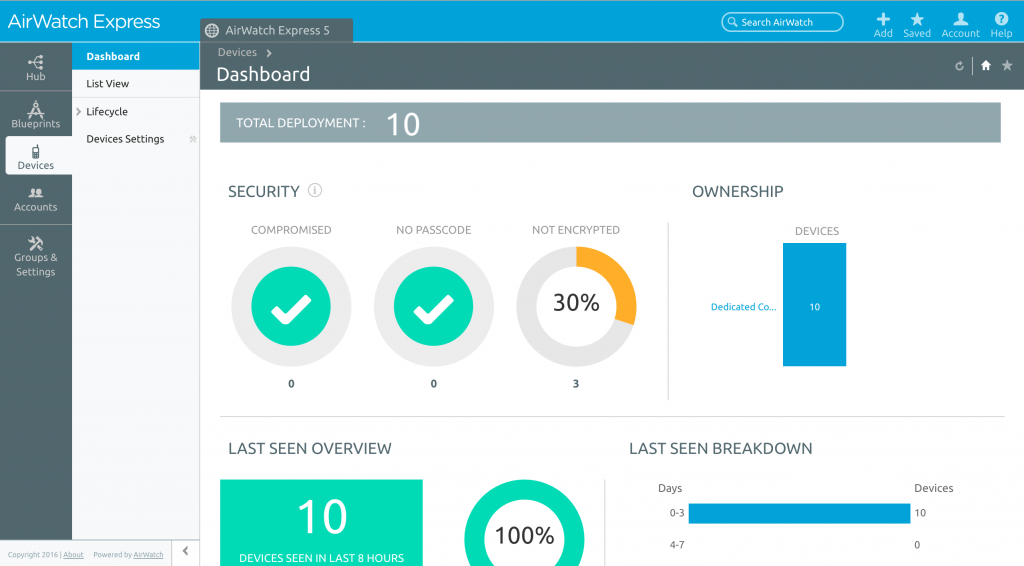Screen dimensions: 1024x566
Task: Click the globe icon beside AirWatch Express 5
Action: coord(212,31)
